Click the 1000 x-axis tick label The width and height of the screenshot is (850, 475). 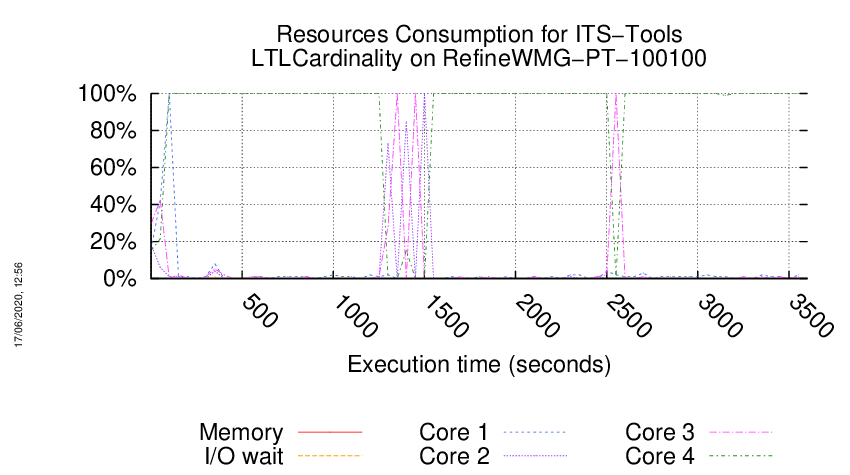point(355,316)
